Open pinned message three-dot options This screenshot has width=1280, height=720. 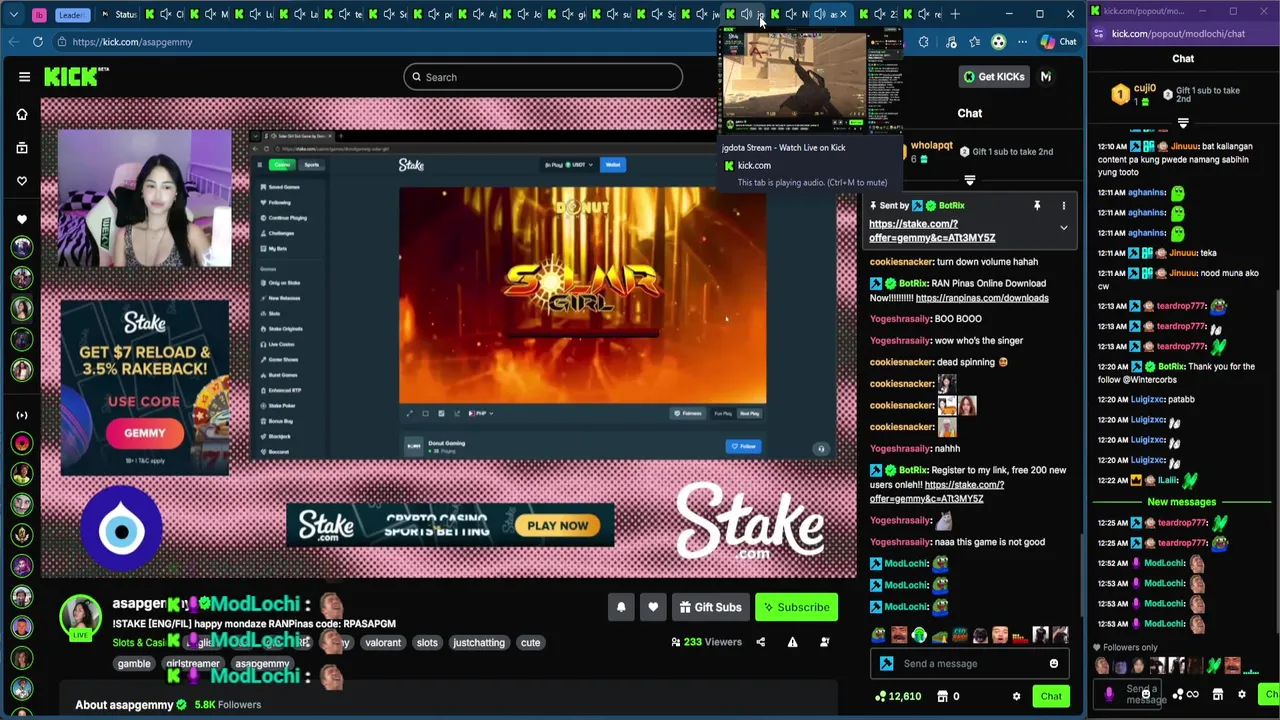[1064, 205]
